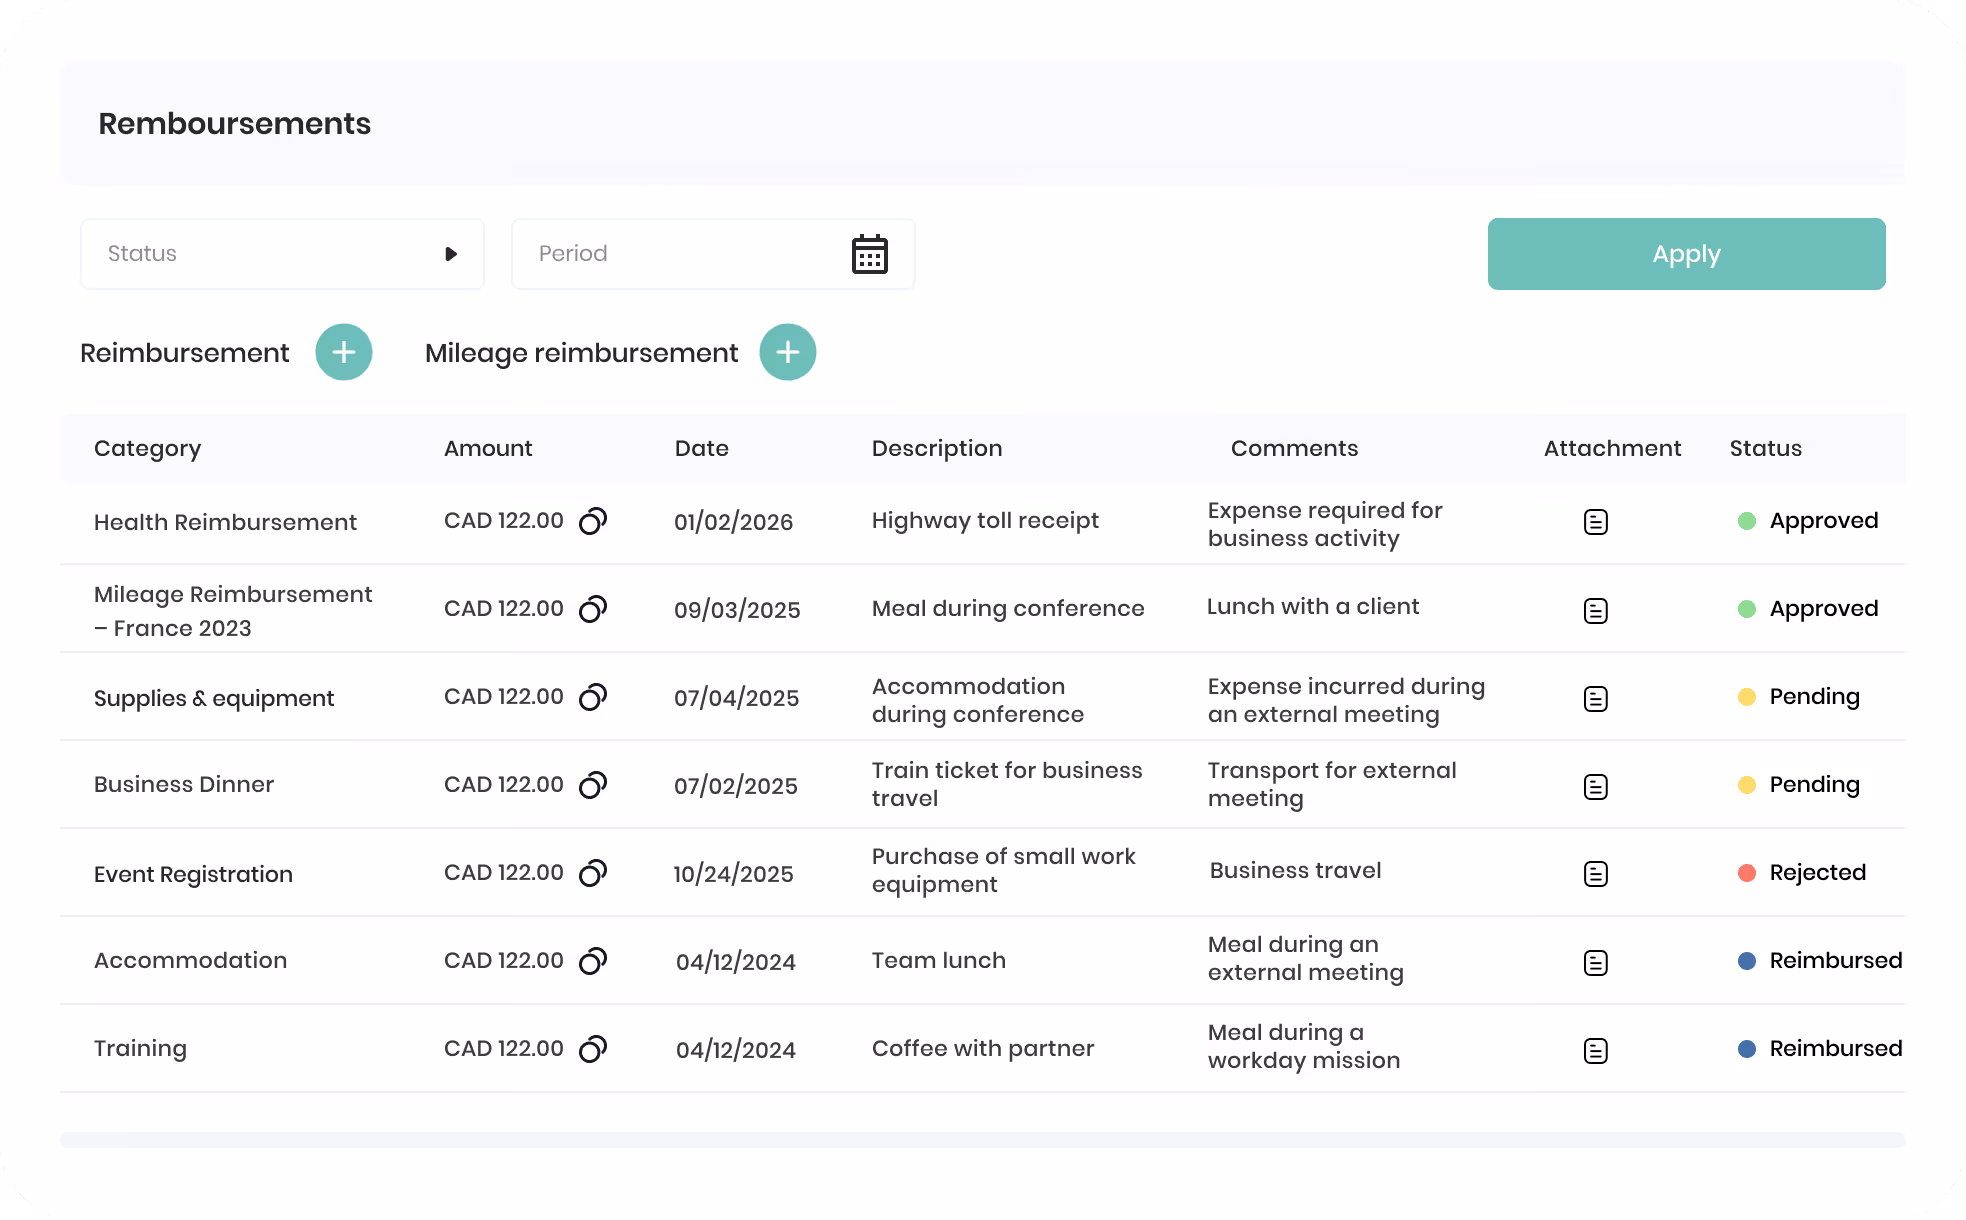The height and width of the screenshot is (1220, 1966).
Task: Select the Event Registration category cell
Action: (193, 874)
